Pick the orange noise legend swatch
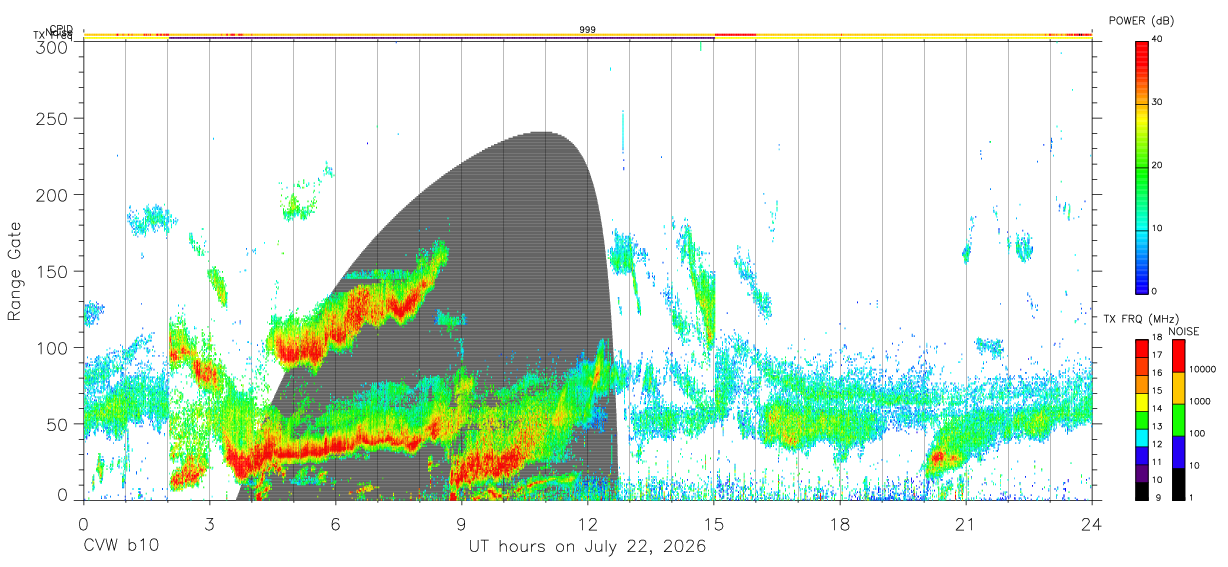Viewport: 1228px width, 567px height. [x=1178, y=388]
